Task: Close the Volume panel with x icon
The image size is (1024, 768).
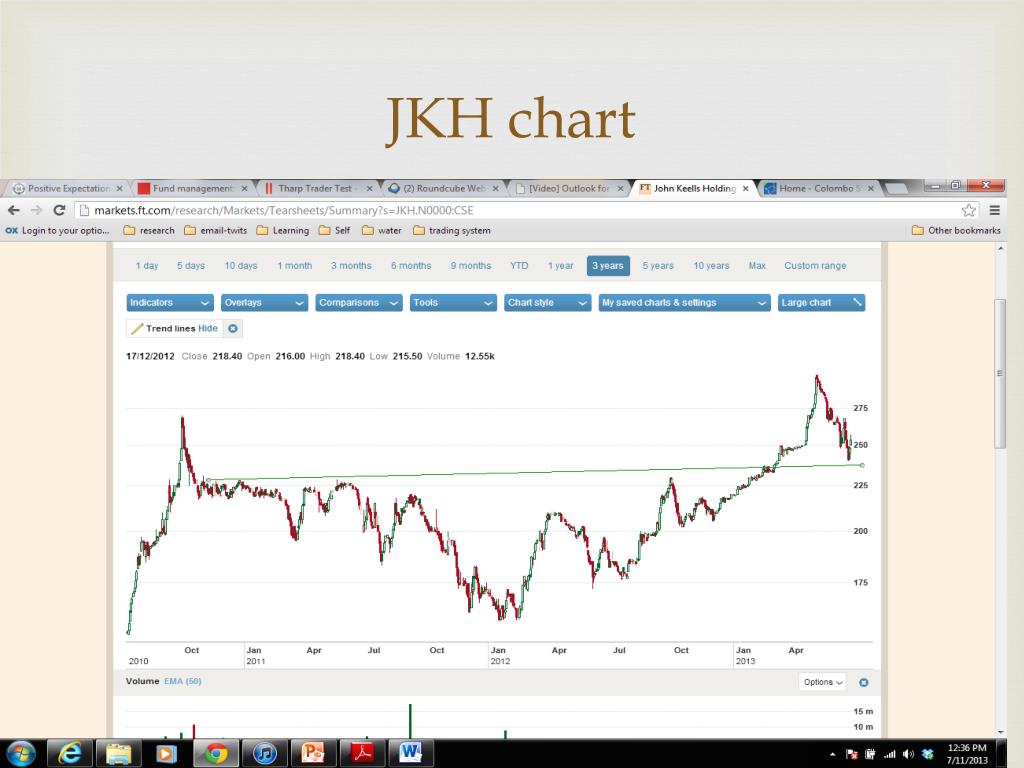Action: 863,682
